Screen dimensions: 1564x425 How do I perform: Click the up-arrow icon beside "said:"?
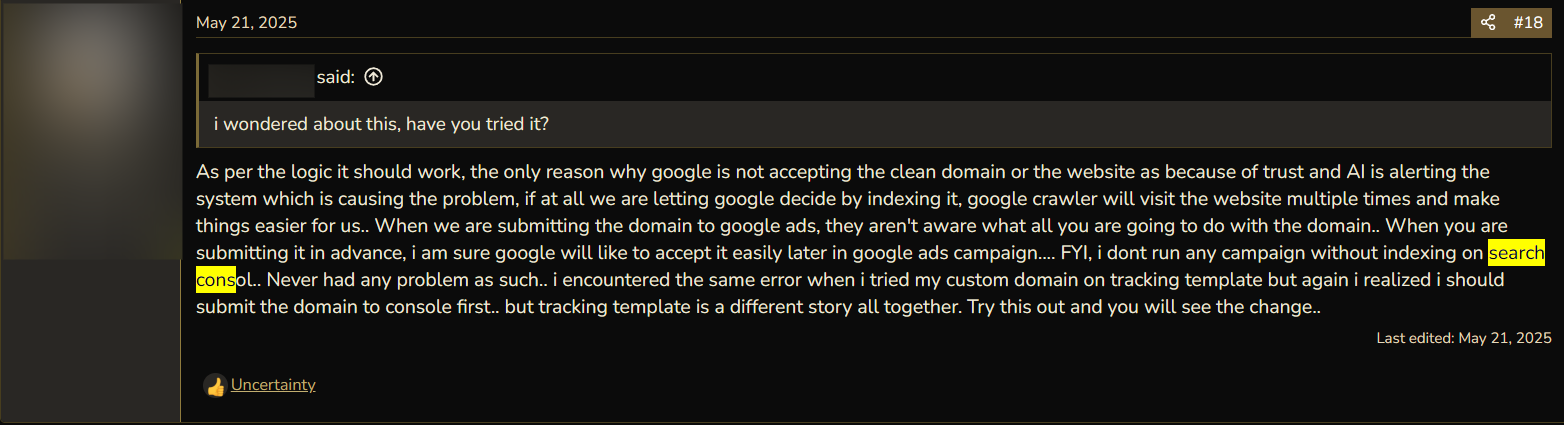[x=374, y=77]
